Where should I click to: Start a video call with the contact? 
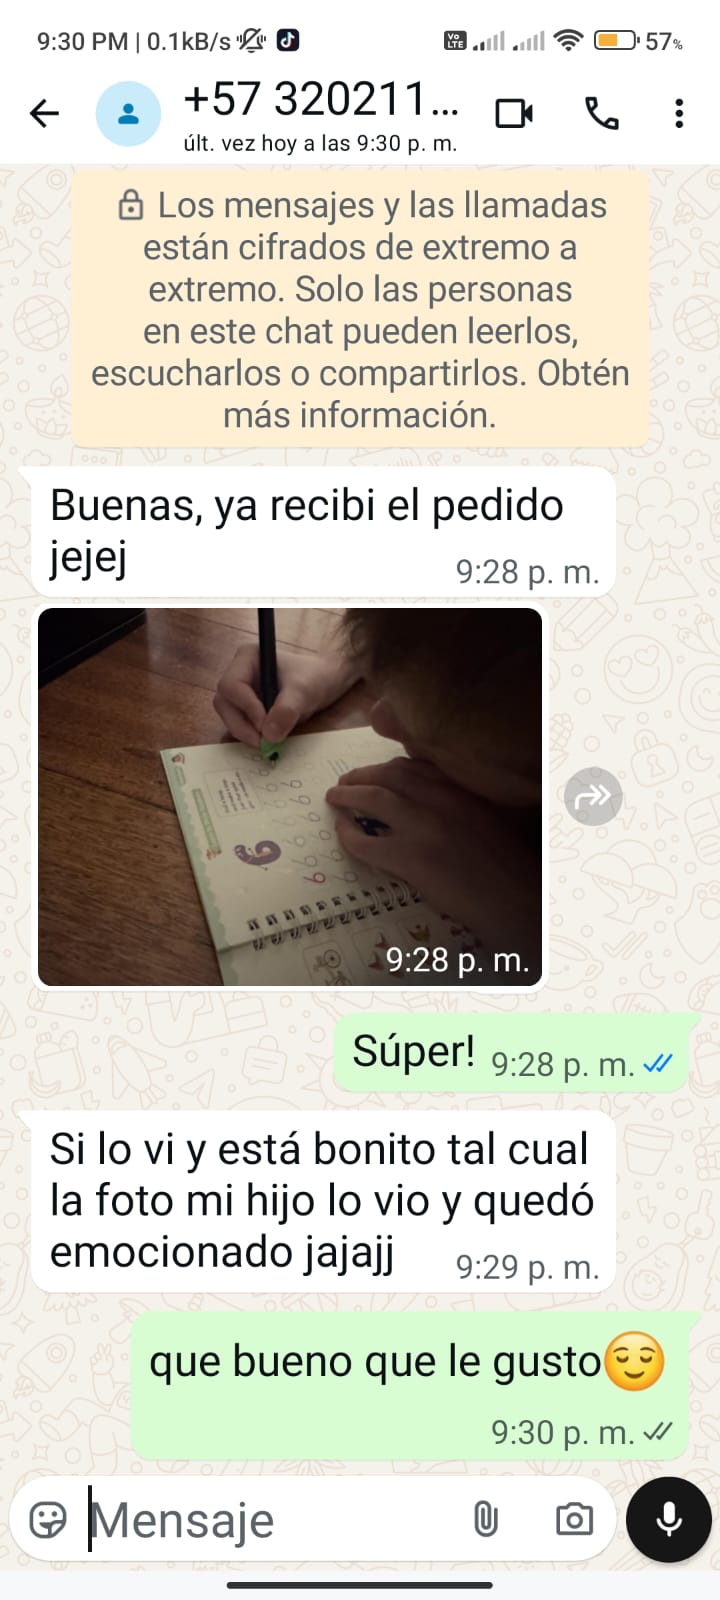(514, 113)
